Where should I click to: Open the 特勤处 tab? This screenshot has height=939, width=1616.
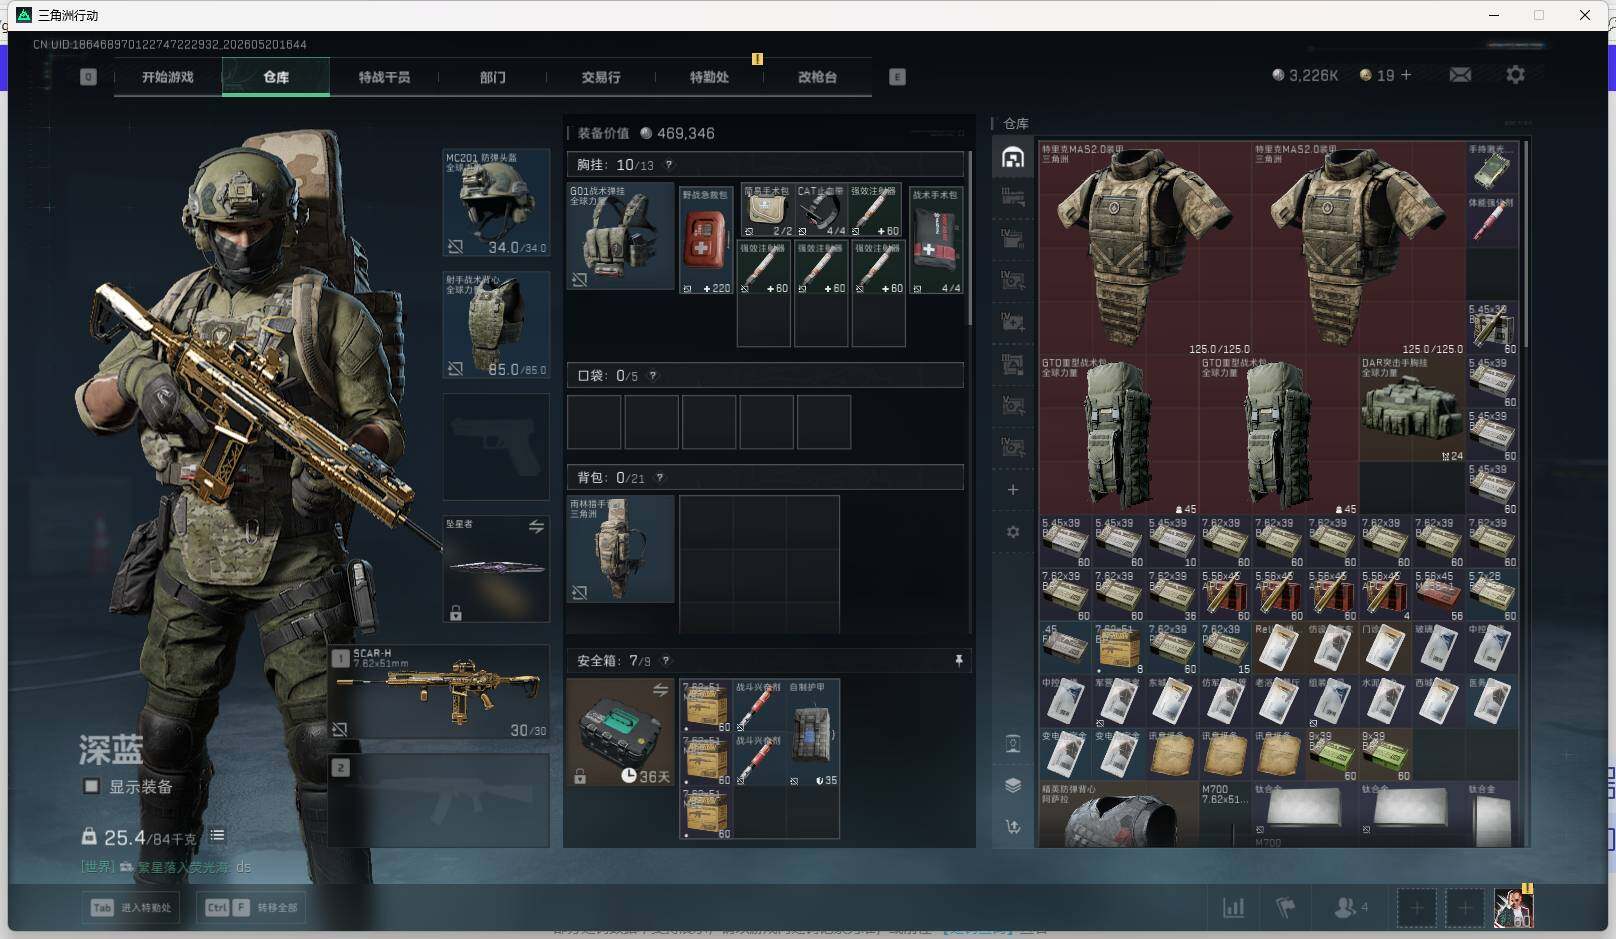709,77
